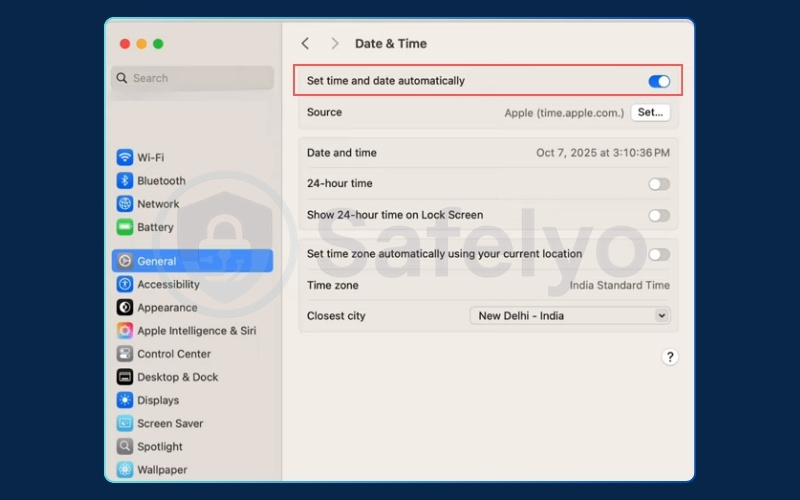Click the Network globe icon
Viewport: 800px width, 500px height.
pyautogui.click(x=124, y=204)
